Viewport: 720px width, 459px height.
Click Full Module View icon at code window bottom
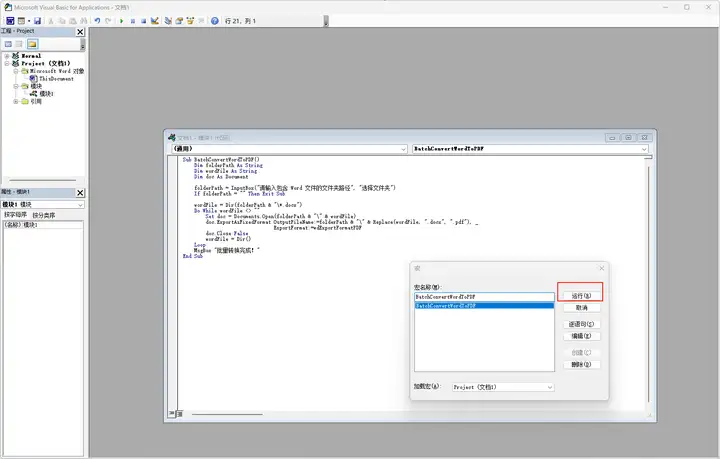tap(180, 414)
